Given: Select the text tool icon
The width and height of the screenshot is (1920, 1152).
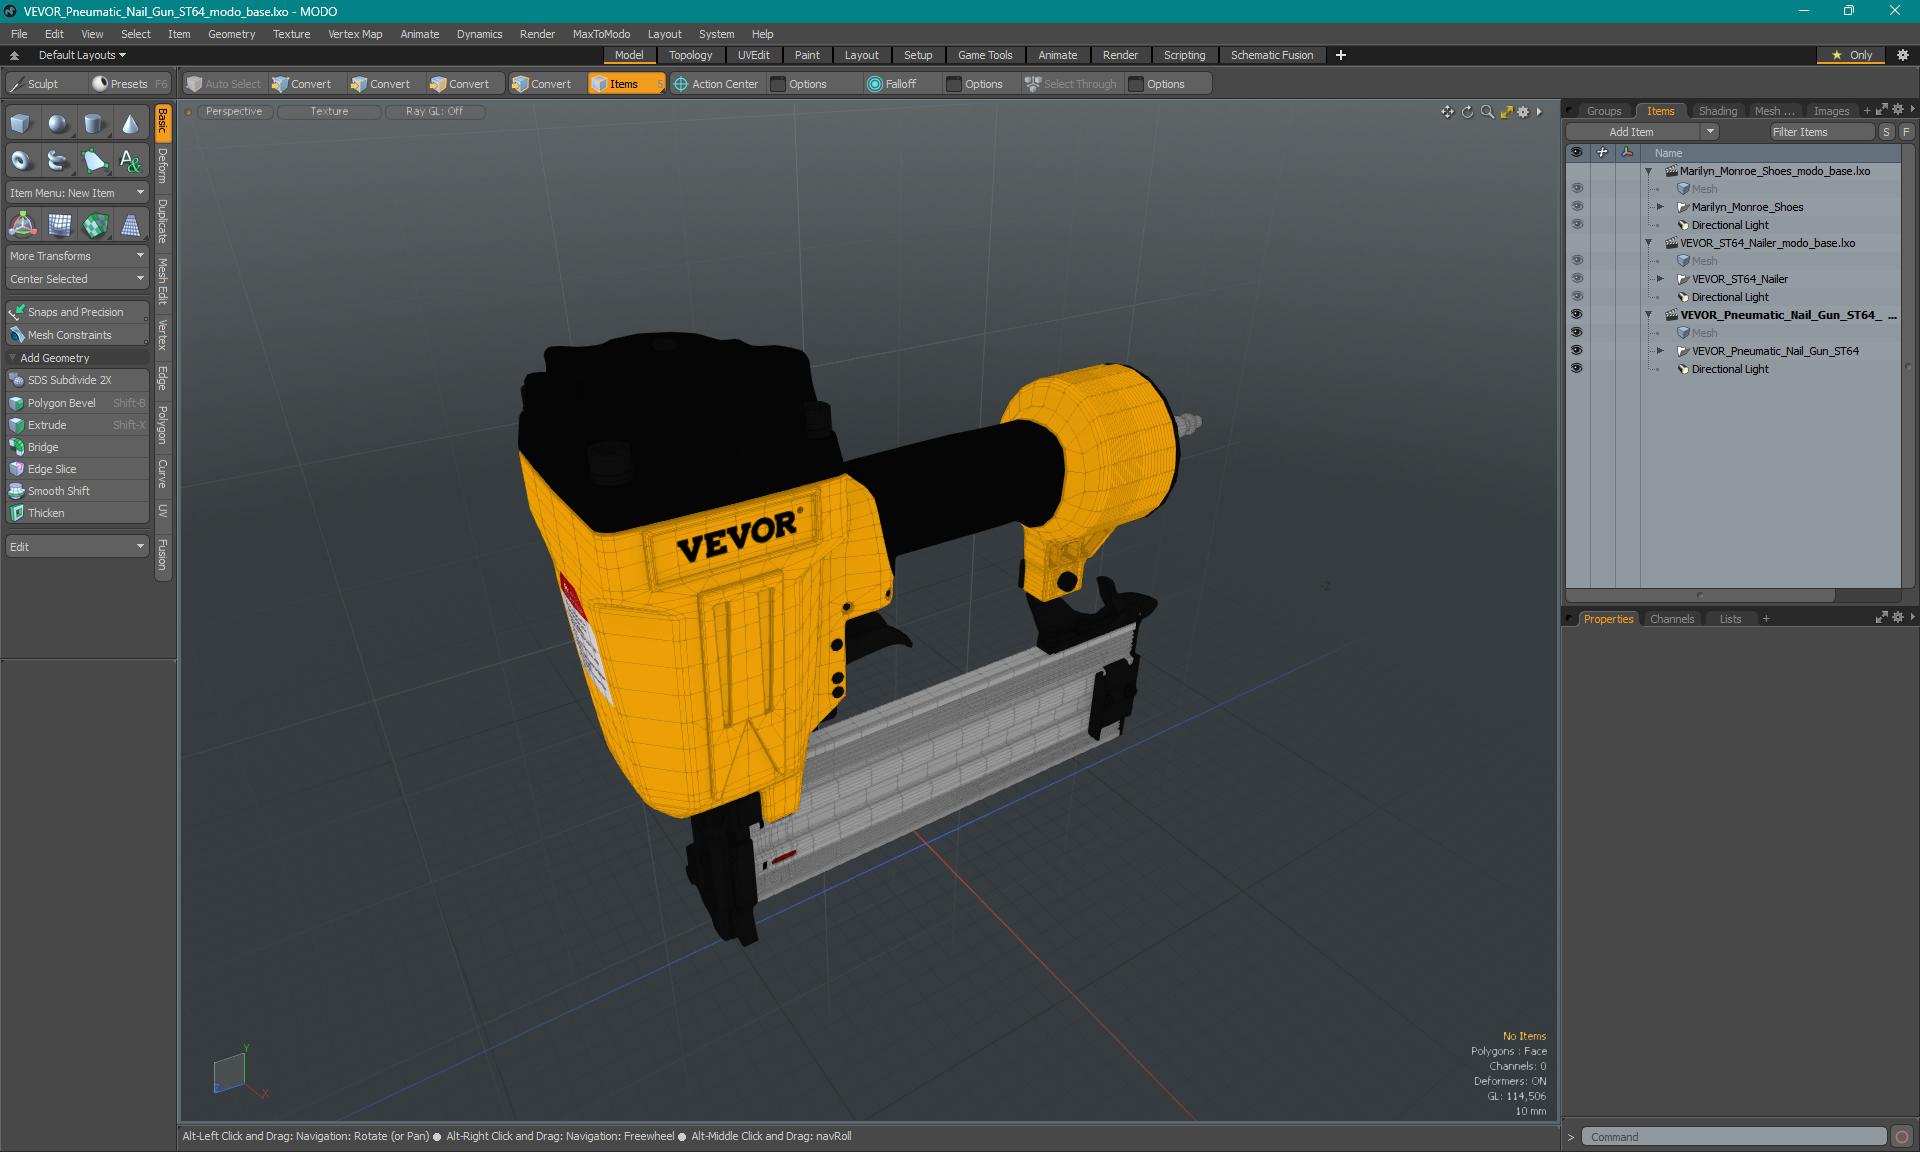Looking at the screenshot, I should click(131, 160).
